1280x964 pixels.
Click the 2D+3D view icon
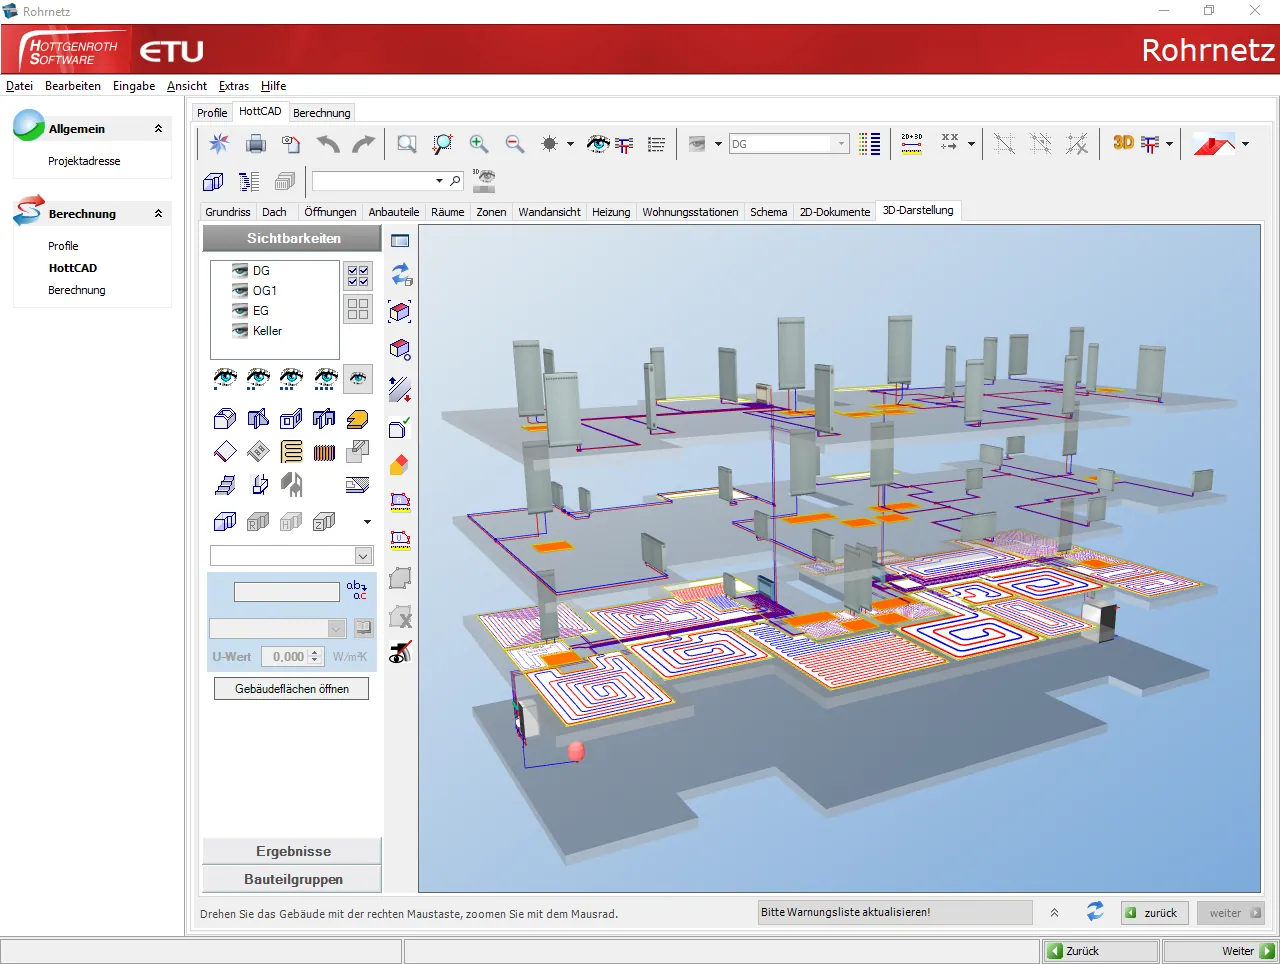911,144
